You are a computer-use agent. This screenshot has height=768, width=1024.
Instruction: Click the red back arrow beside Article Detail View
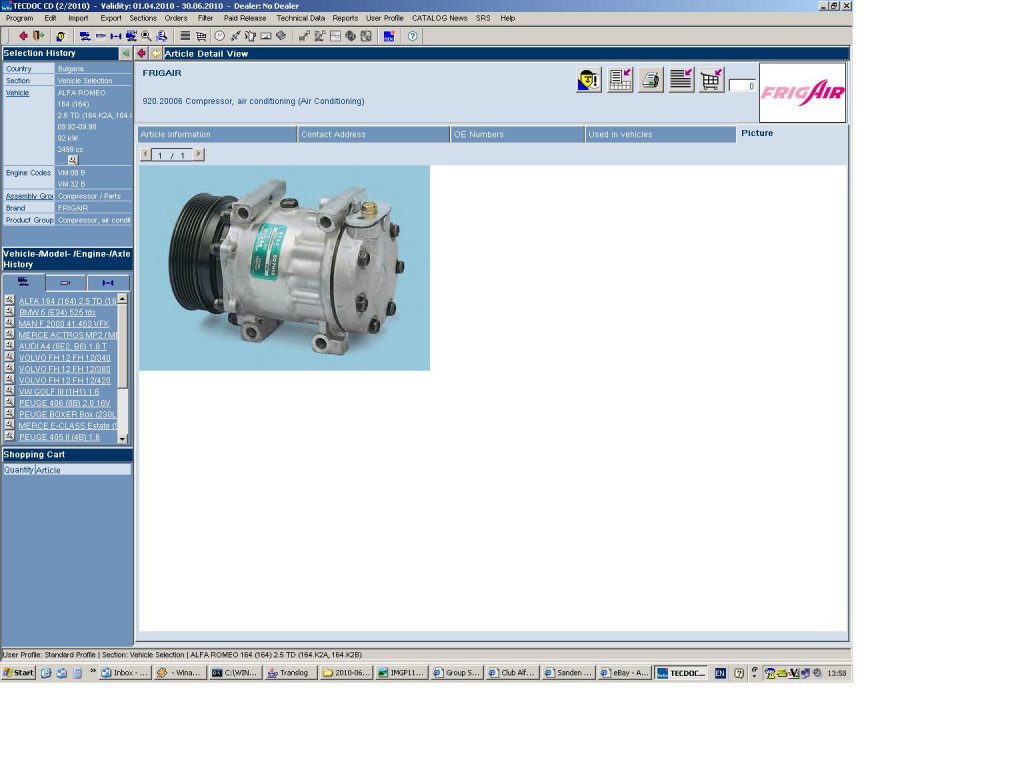click(x=141, y=54)
